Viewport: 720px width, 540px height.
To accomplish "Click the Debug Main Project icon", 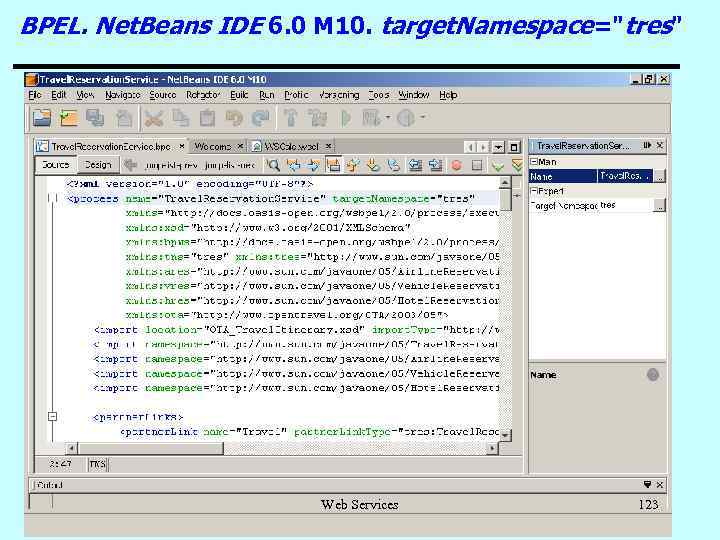I will (371, 118).
